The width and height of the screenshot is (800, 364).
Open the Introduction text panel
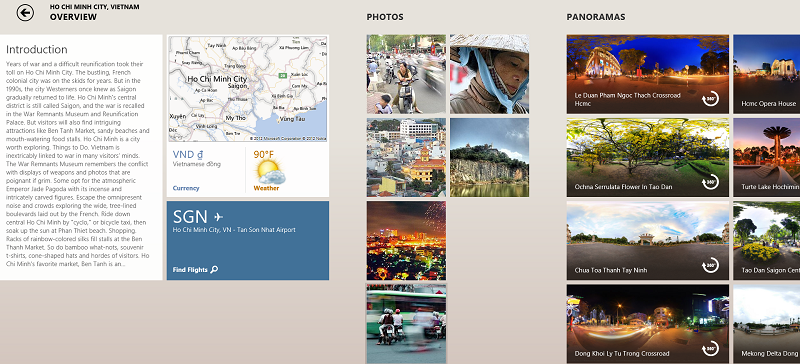click(81, 157)
